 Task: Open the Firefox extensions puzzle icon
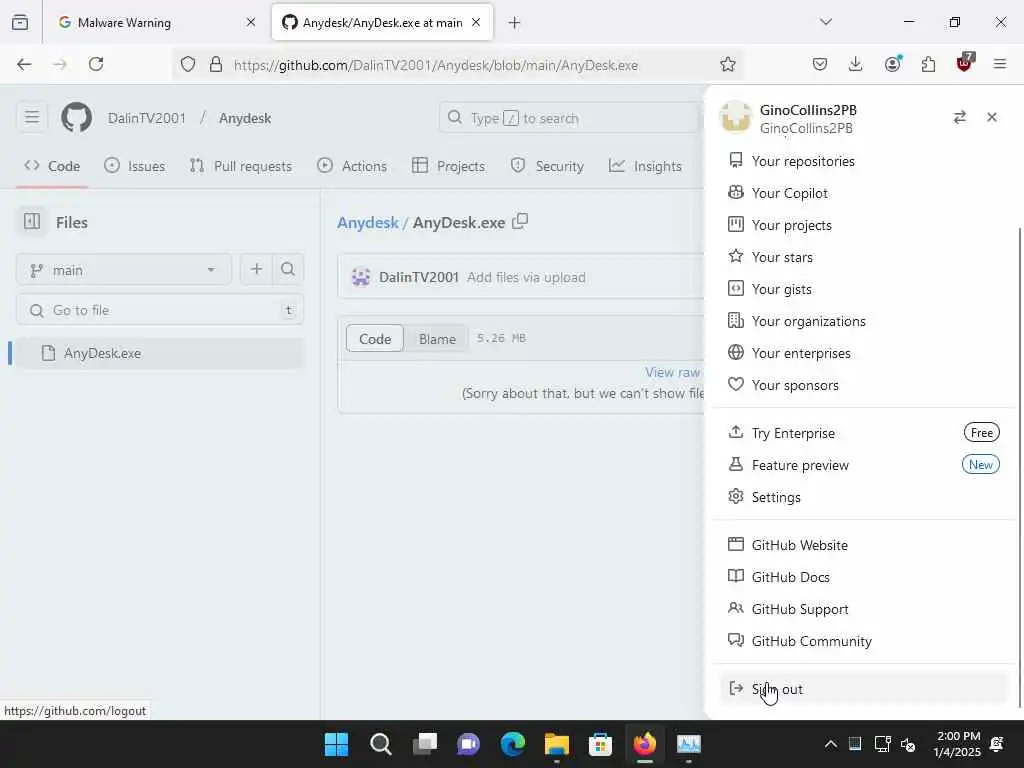tap(929, 64)
